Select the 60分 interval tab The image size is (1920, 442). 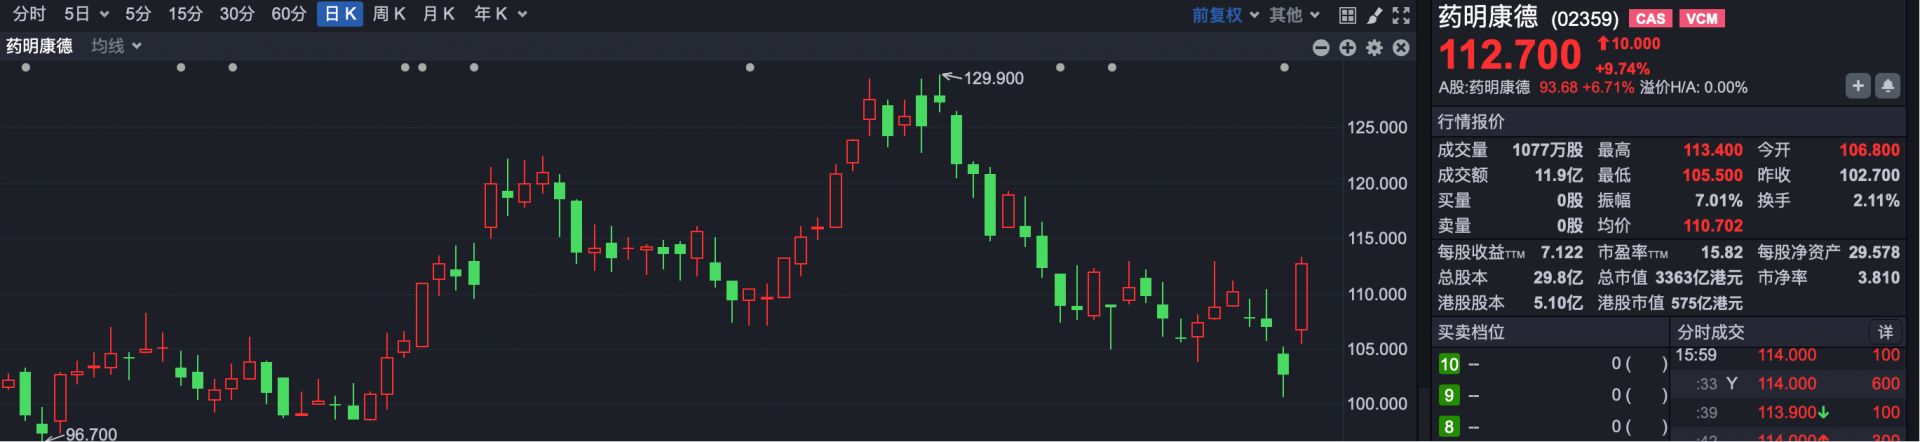pyautogui.click(x=288, y=14)
